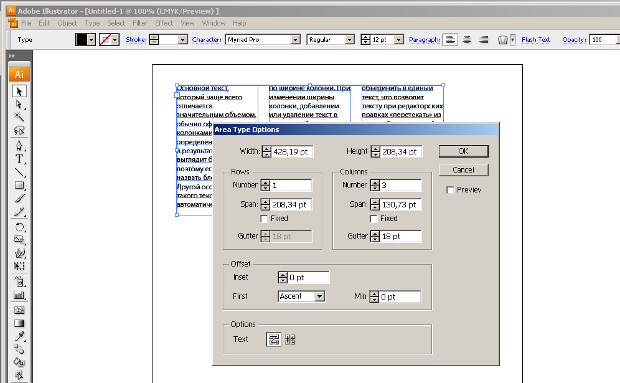620x383 pixels.
Task: Select the Direct Selection tool
Action: click(19, 105)
